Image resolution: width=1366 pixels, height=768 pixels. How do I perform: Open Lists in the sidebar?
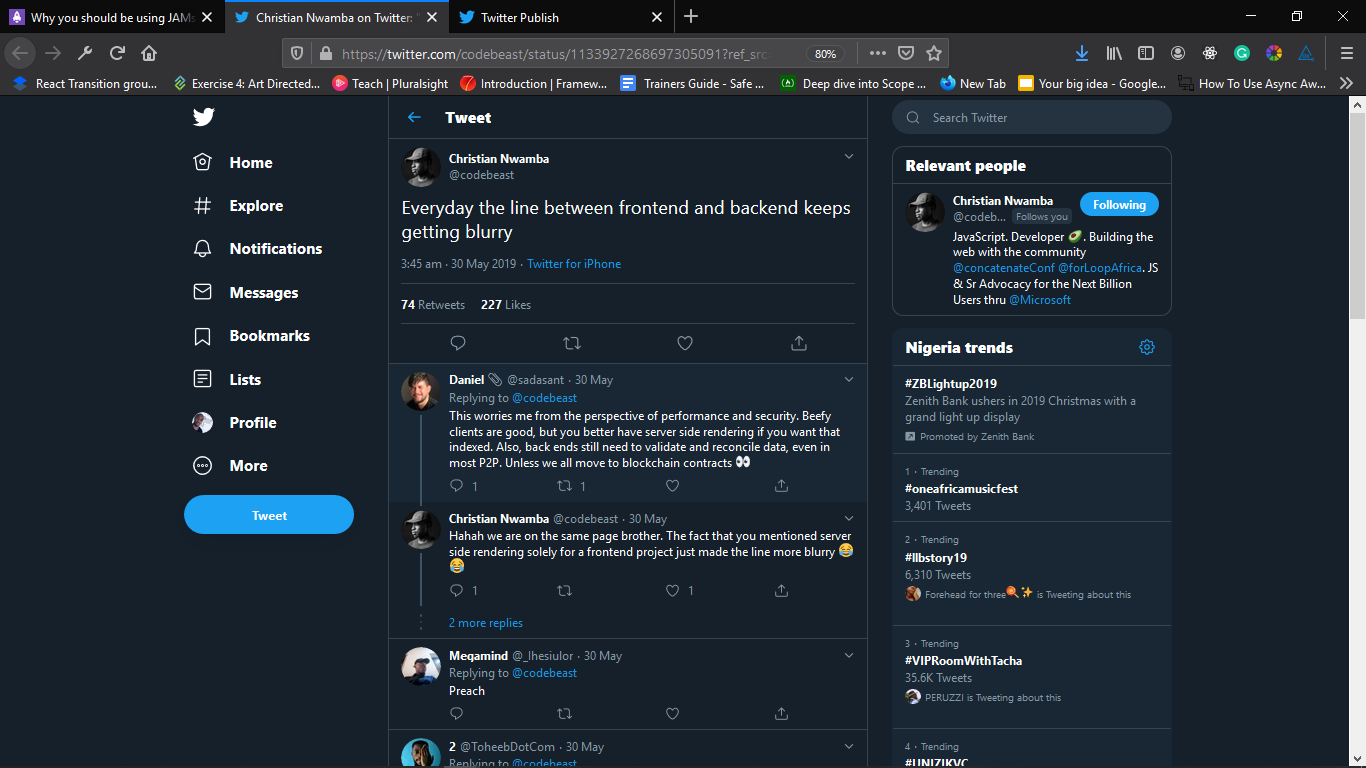click(227, 379)
